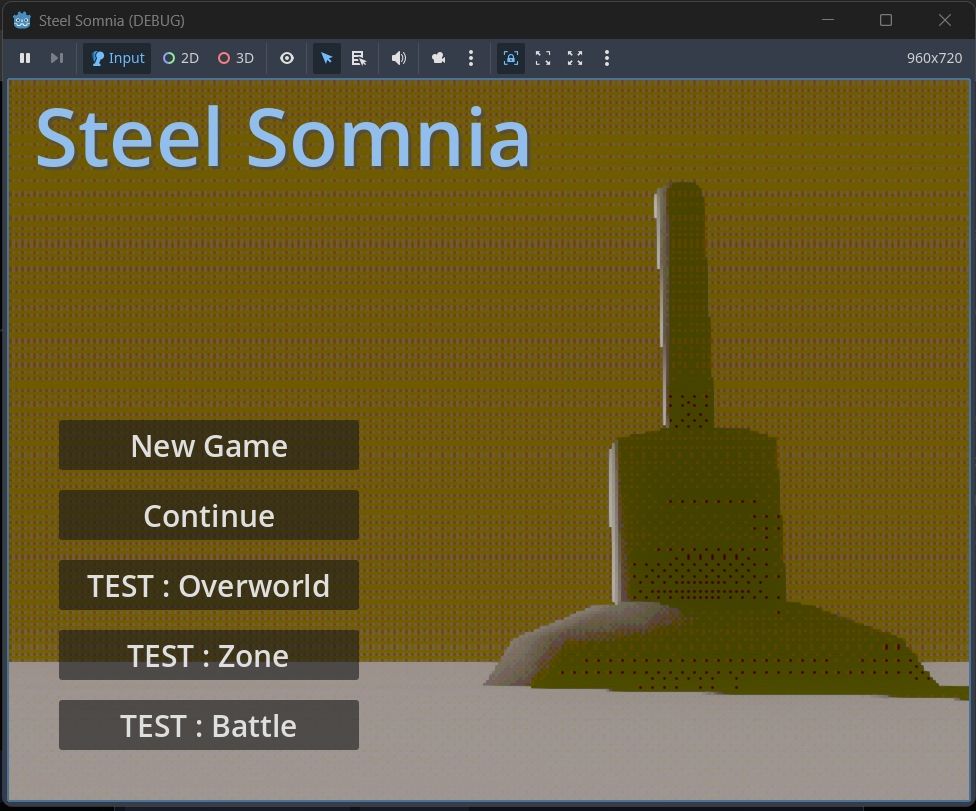
Task: Close the Steel Somnia debug window
Action: 944,20
